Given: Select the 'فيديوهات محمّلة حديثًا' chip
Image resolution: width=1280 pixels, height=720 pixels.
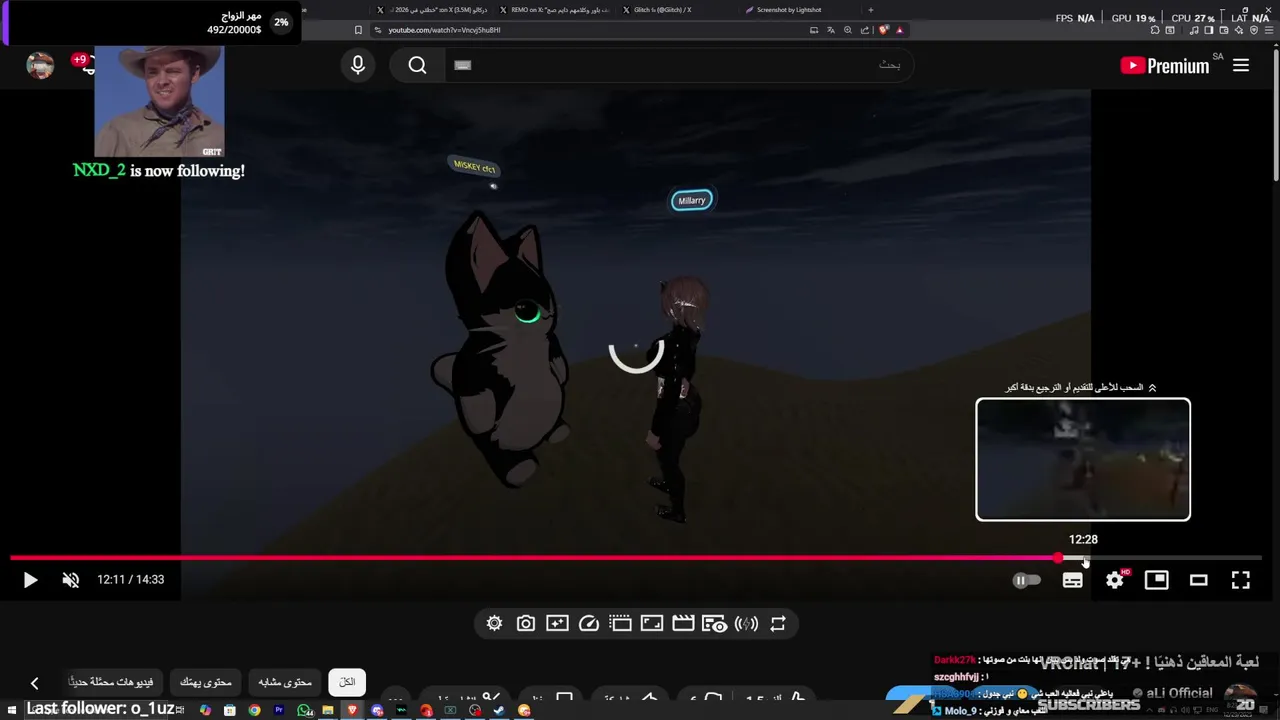Looking at the screenshot, I should tap(111, 682).
